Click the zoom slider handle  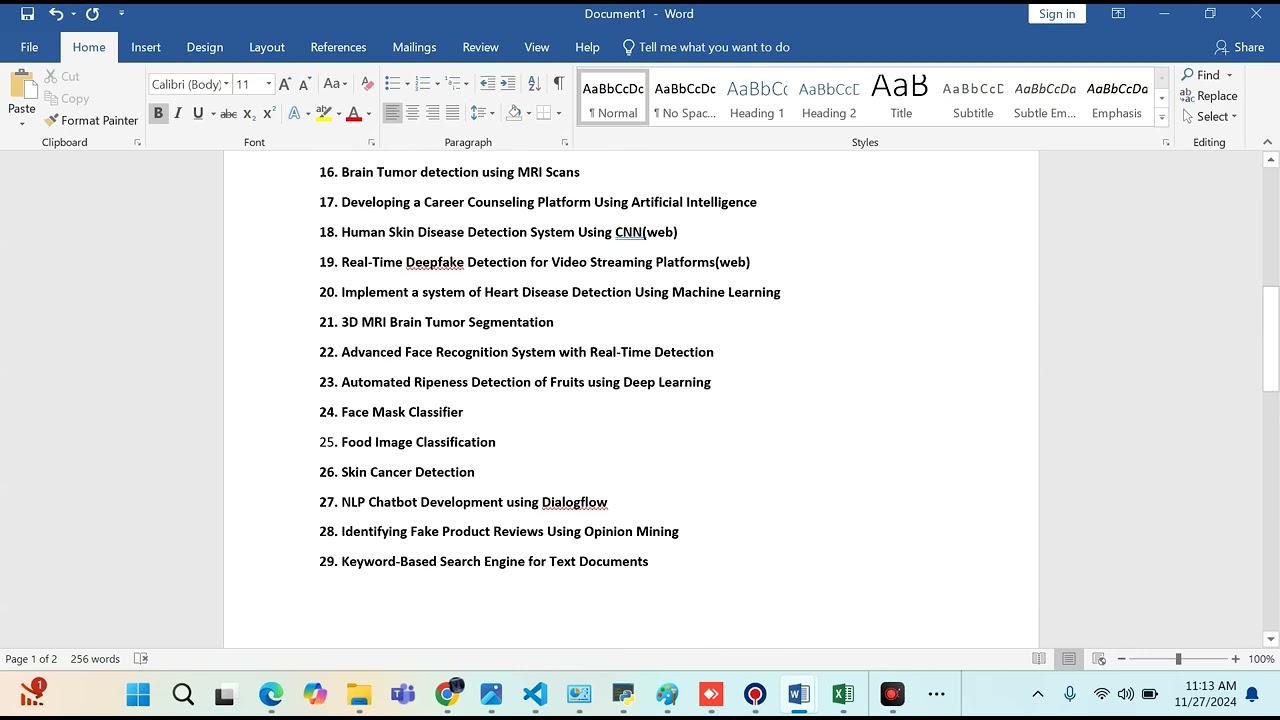[1178, 659]
